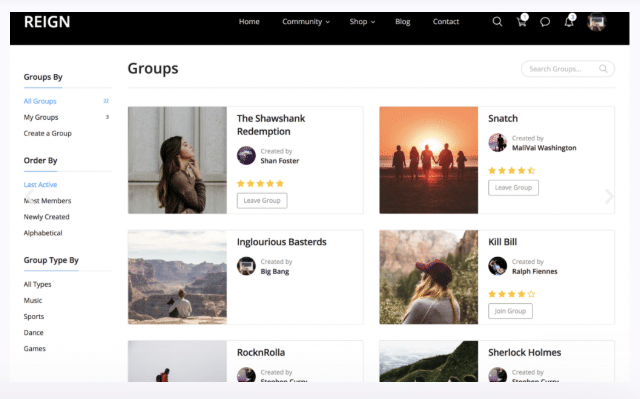640x399 pixels.
Task: Click the Kill Bill group photo
Action: coord(429,277)
